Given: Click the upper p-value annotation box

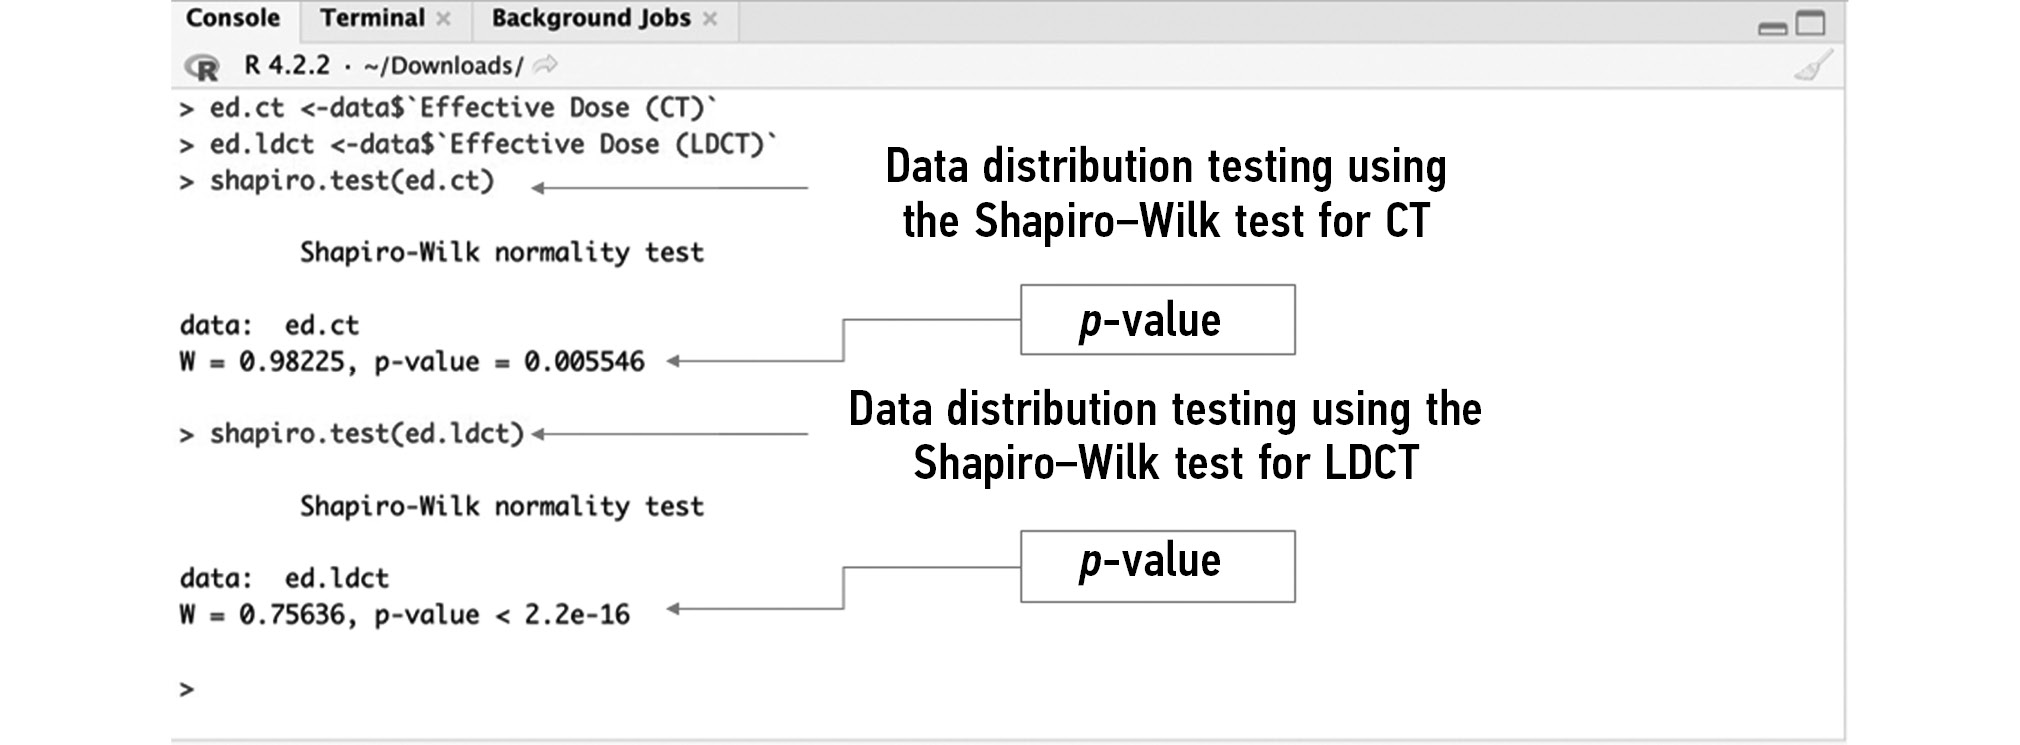Looking at the screenshot, I should click(1157, 320).
